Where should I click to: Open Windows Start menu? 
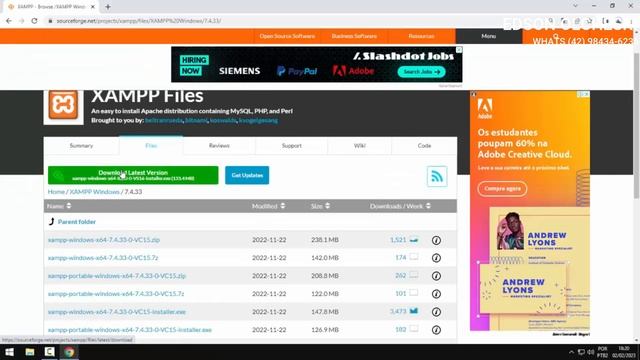[9, 352]
